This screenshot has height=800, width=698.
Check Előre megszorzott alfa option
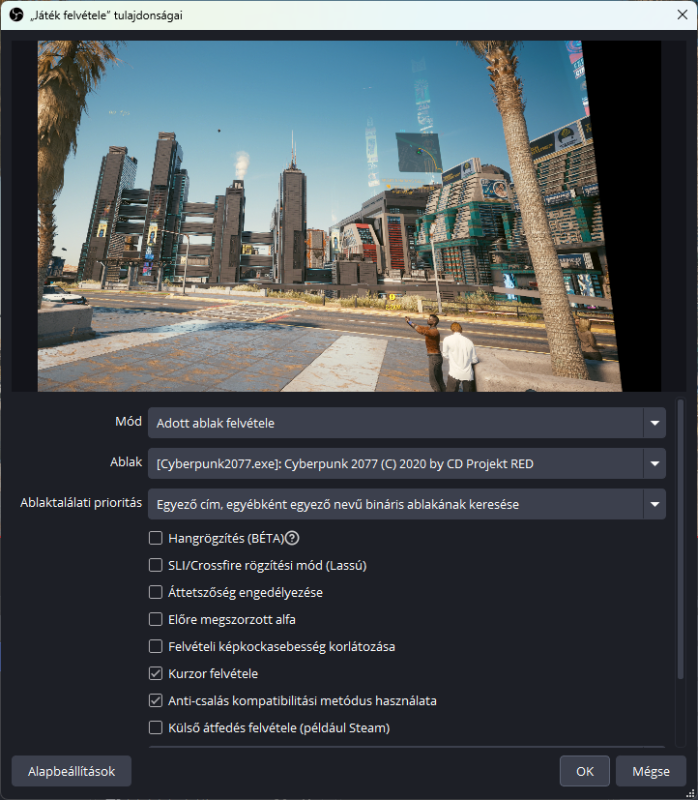156,619
